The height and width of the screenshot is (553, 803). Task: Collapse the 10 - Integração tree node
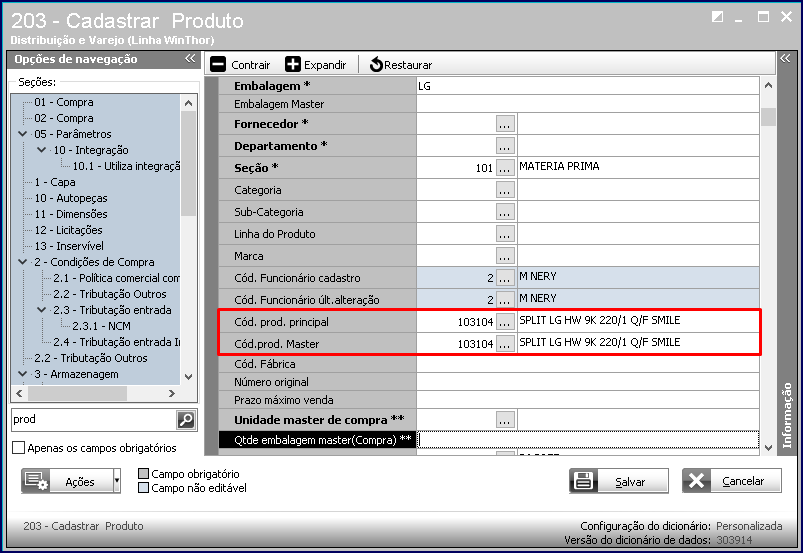click(42, 150)
